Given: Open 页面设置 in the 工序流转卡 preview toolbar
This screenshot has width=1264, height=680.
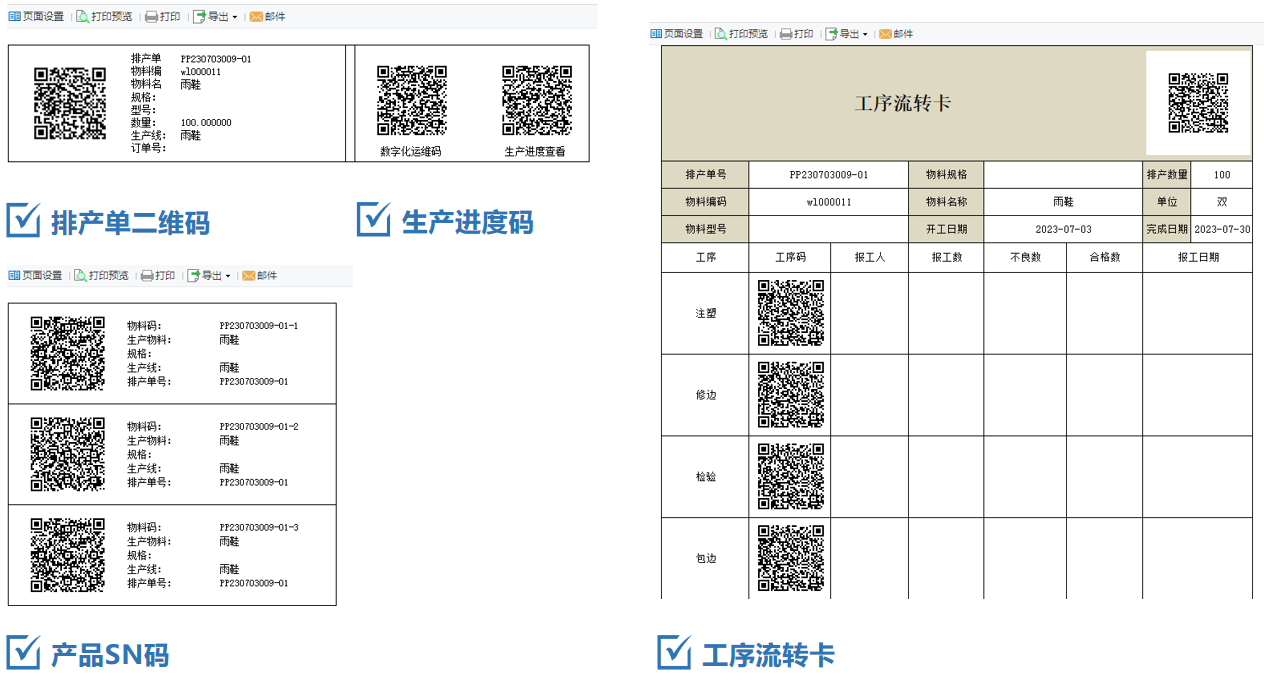Looking at the screenshot, I should [677, 34].
